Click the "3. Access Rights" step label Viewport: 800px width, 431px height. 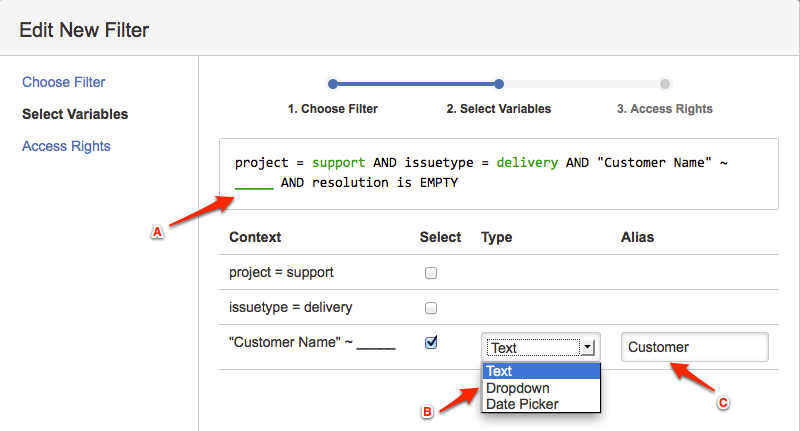(x=665, y=108)
